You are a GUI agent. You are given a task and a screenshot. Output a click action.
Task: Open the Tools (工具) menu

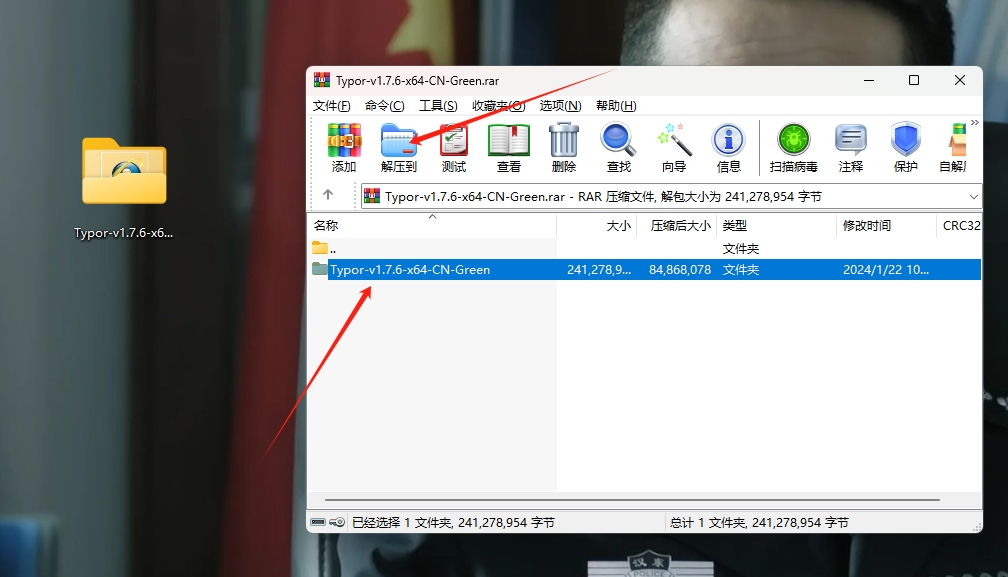[x=438, y=106]
